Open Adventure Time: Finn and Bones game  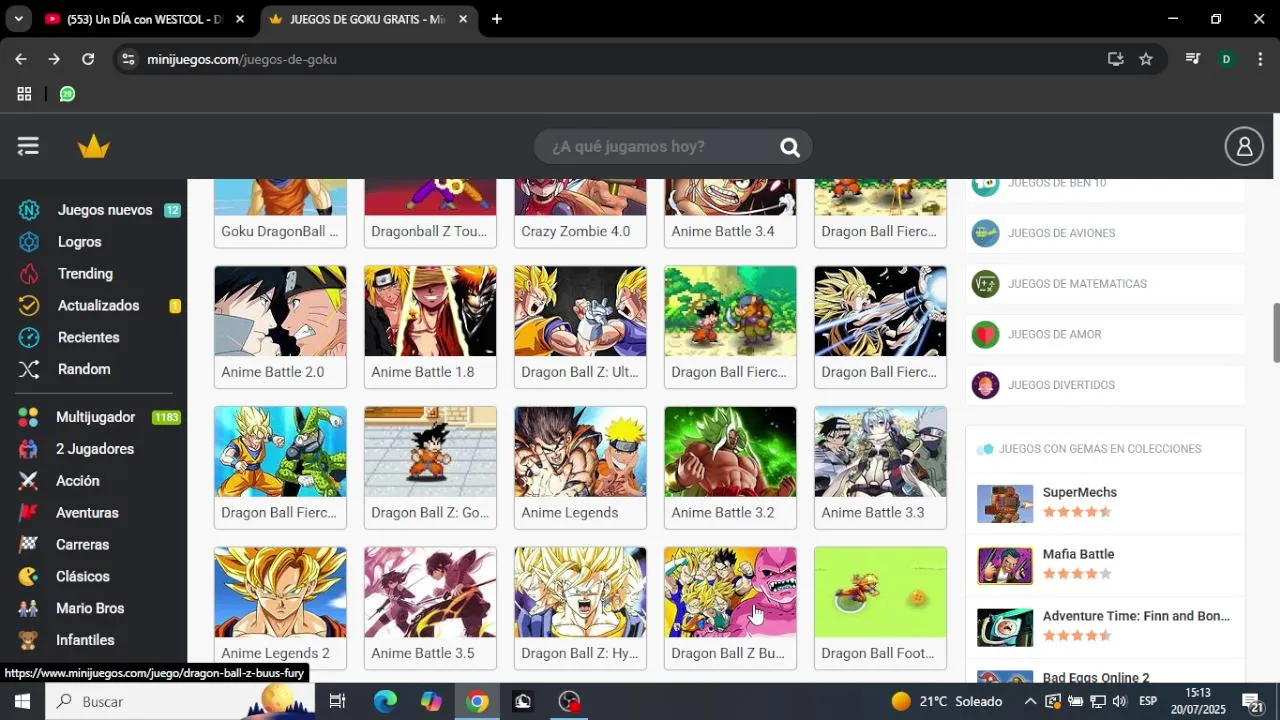pyautogui.click(x=1136, y=616)
